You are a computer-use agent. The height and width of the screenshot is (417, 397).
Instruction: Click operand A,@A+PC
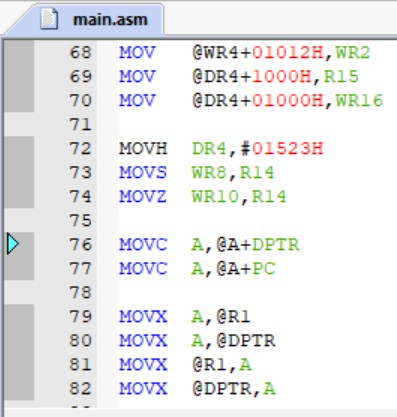(x=233, y=269)
